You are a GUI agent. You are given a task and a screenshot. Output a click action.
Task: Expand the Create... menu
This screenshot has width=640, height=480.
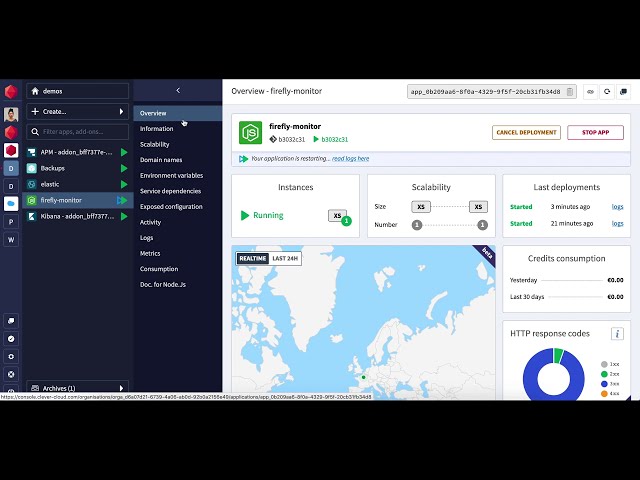(78, 111)
